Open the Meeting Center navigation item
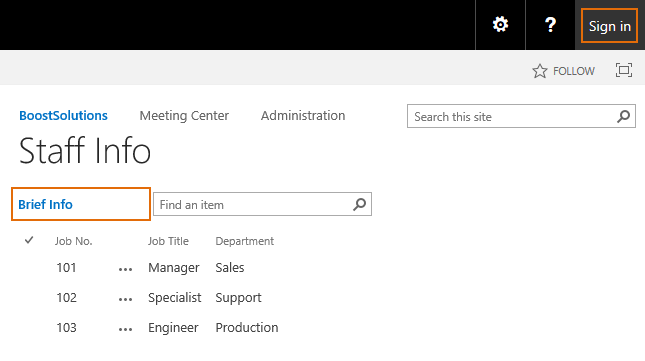Image resolution: width=645 pixels, height=361 pixels. click(x=184, y=116)
